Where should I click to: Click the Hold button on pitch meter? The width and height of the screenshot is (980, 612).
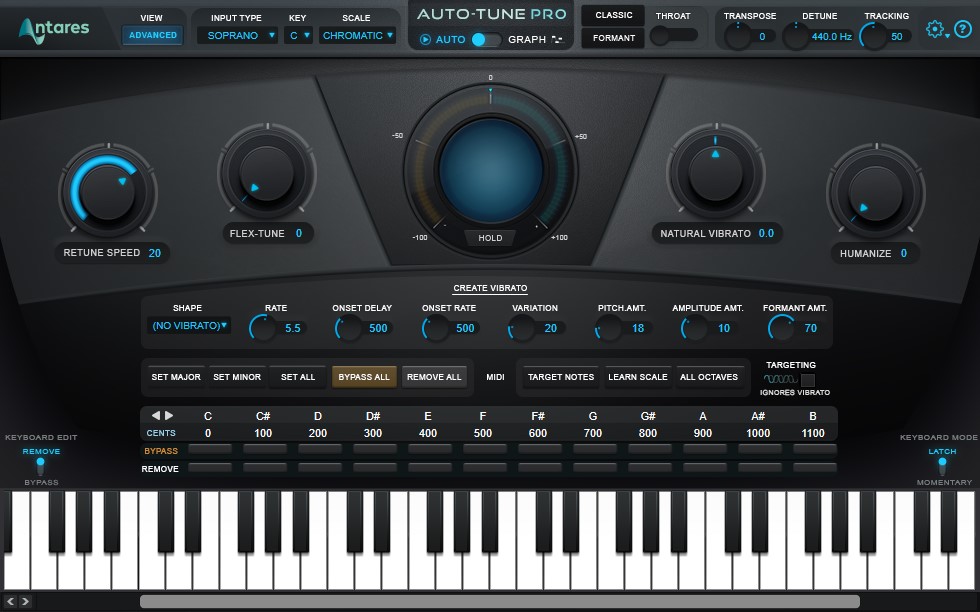[x=490, y=238]
